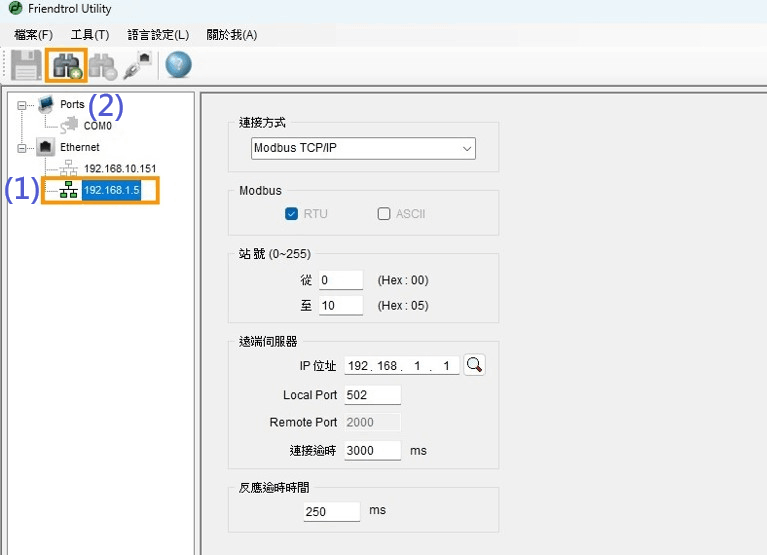
Task: Click the IP address search magnifier
Action: pos(475,366)
